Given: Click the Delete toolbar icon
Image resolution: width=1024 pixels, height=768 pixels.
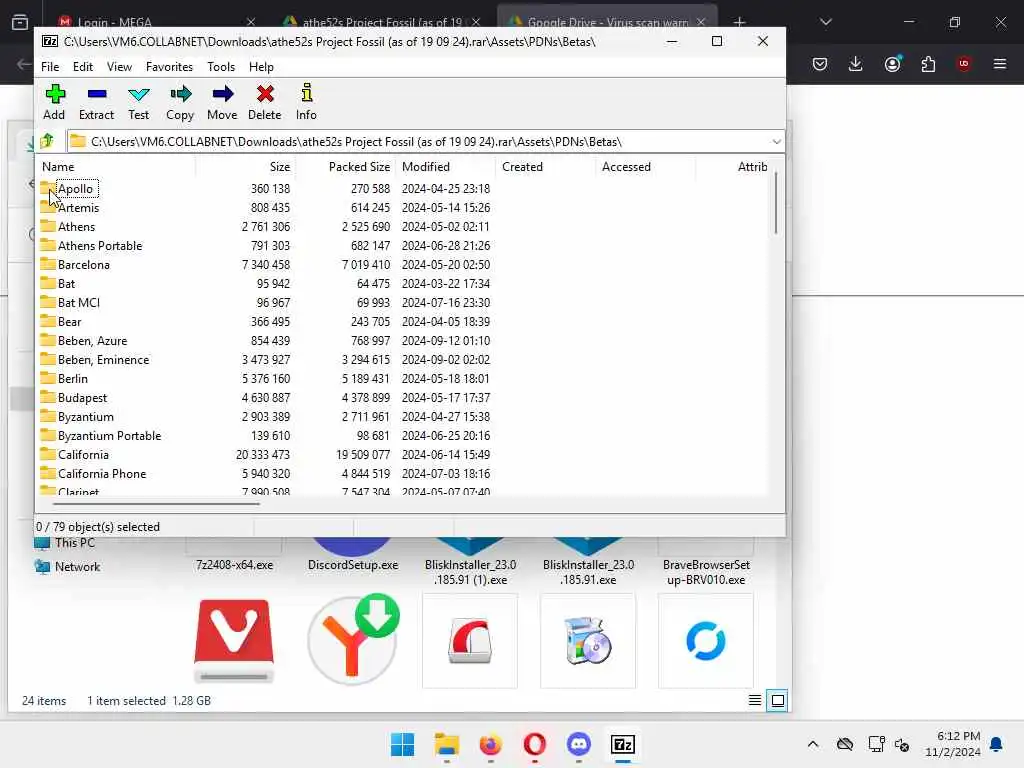Looking at the screenshot, I should point(264,102).
